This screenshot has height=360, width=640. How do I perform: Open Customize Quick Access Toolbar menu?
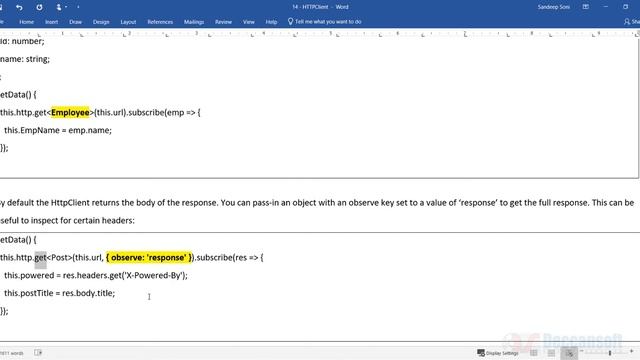[78, 7]
